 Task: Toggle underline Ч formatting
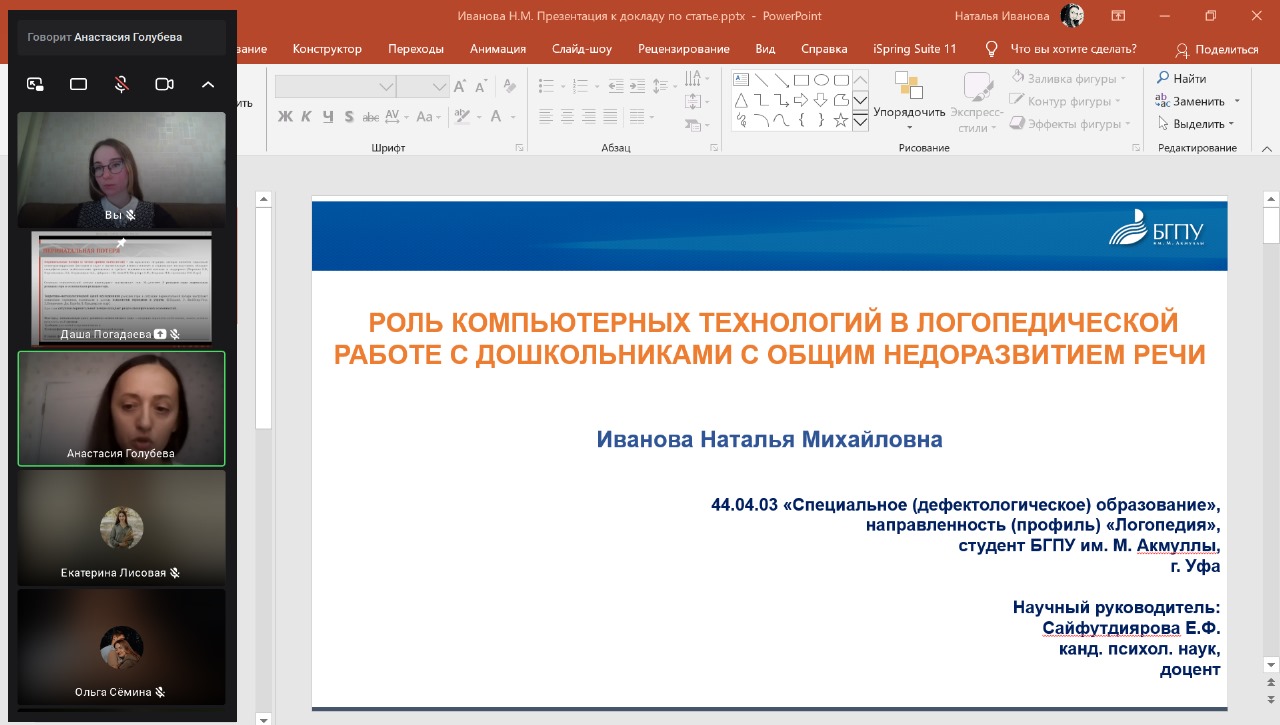(x=328, y=117)
